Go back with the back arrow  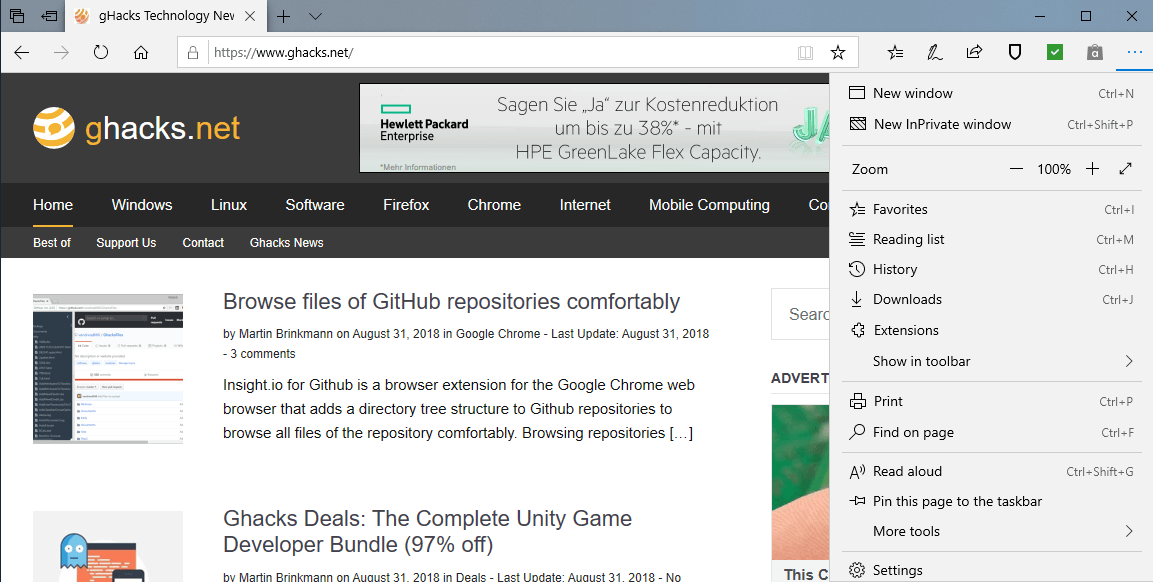coord(22,52)
